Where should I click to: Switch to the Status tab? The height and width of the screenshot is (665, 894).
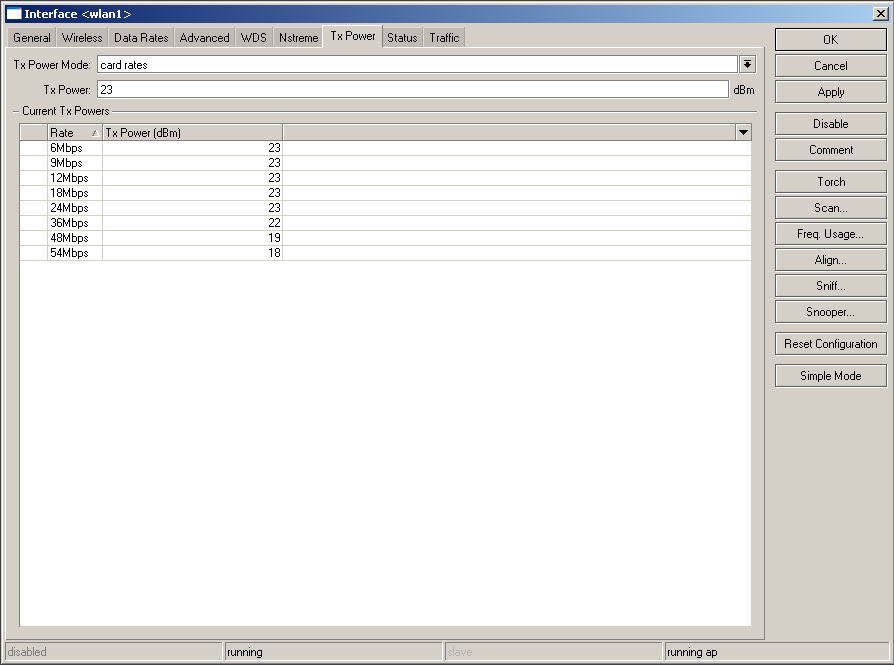tap(402, 38)
